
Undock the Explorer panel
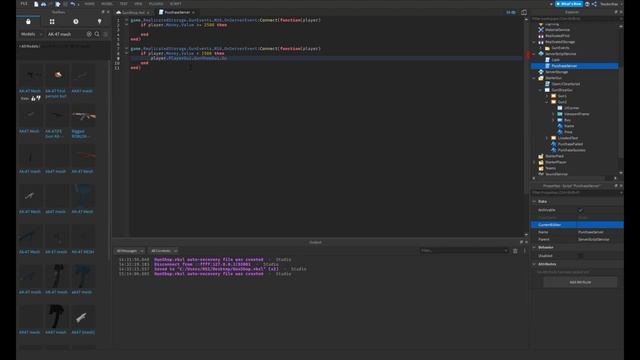tap(616, 12)
